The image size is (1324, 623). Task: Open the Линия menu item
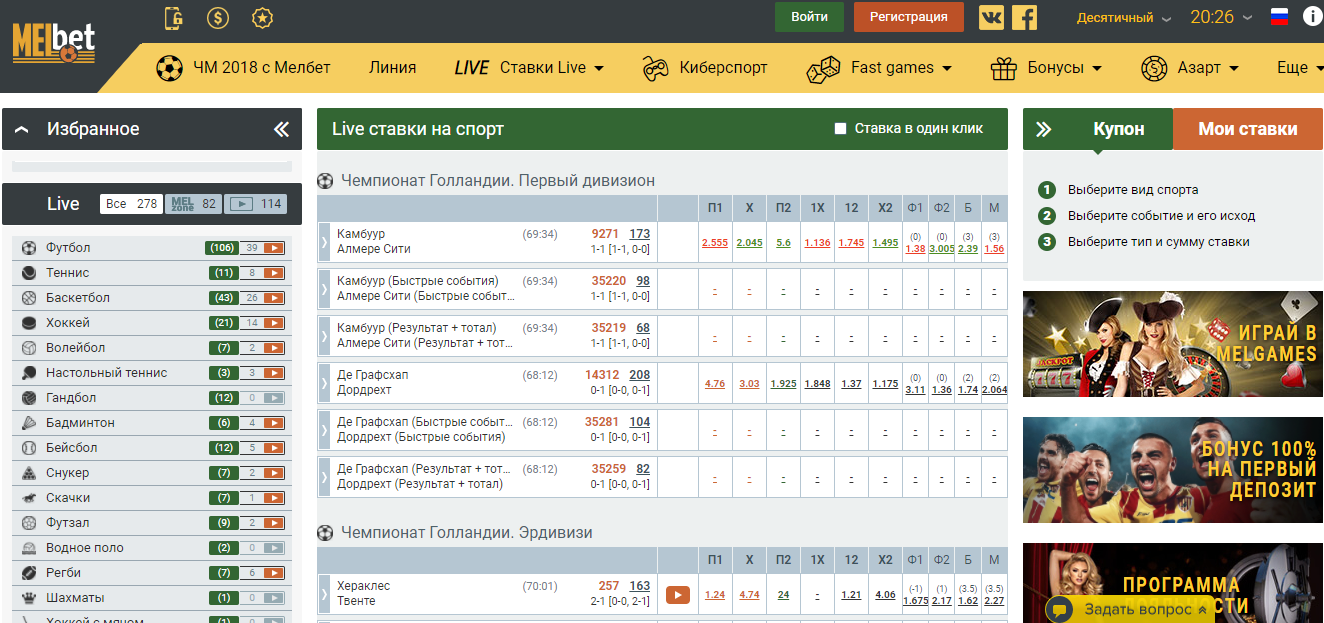(x=392, y=68)
